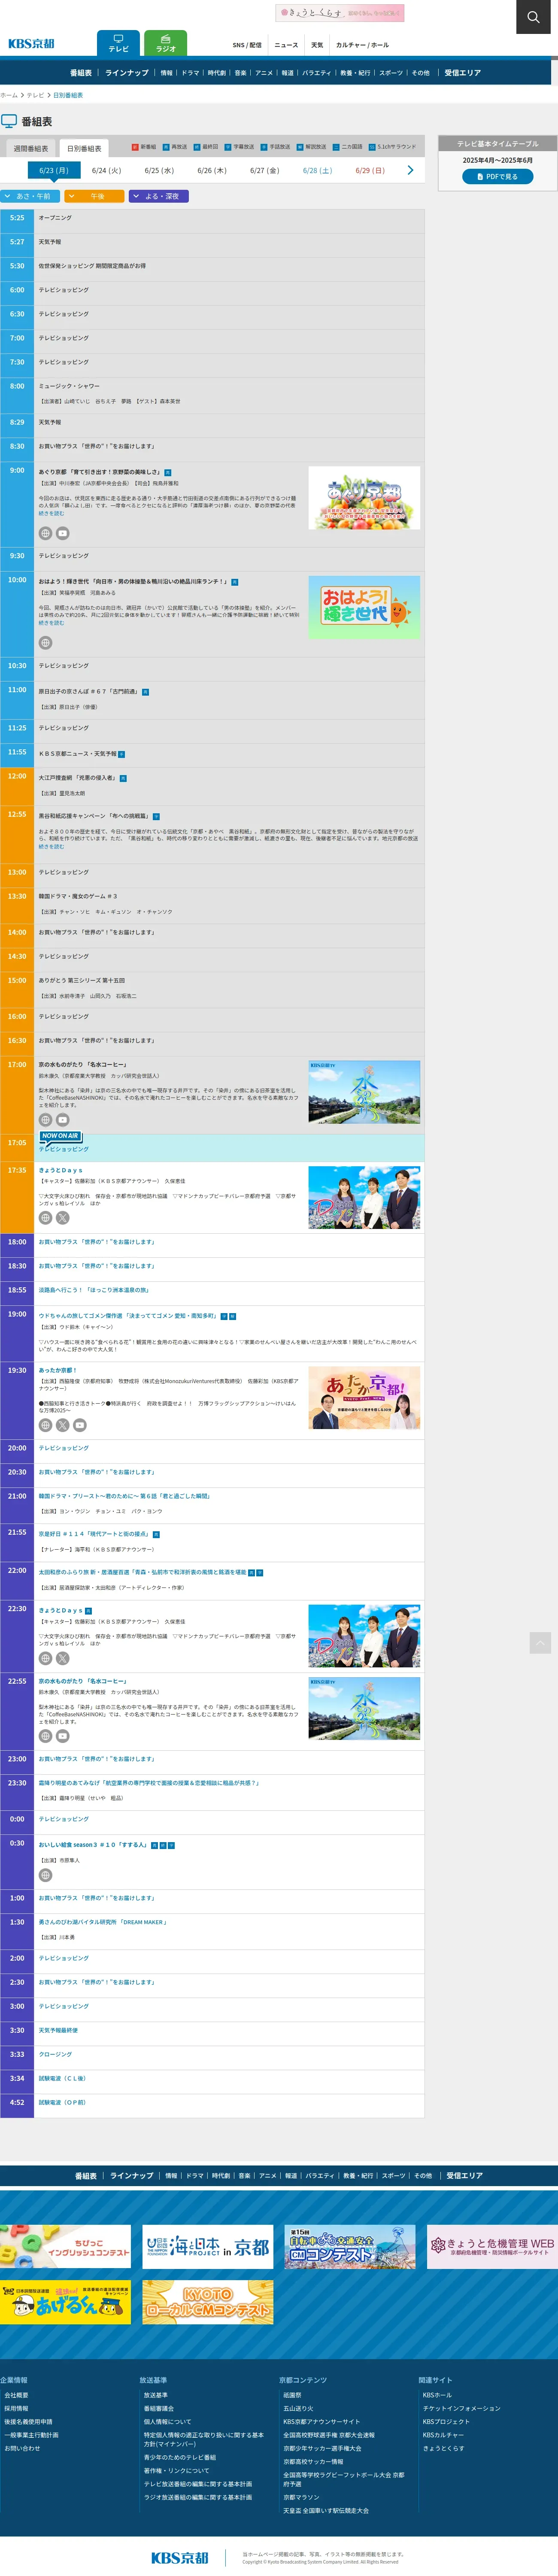The width and height of the screenshot is (558, 2576).
Task: Show next dates with right chevron
Action: click(x=410, y=171)
